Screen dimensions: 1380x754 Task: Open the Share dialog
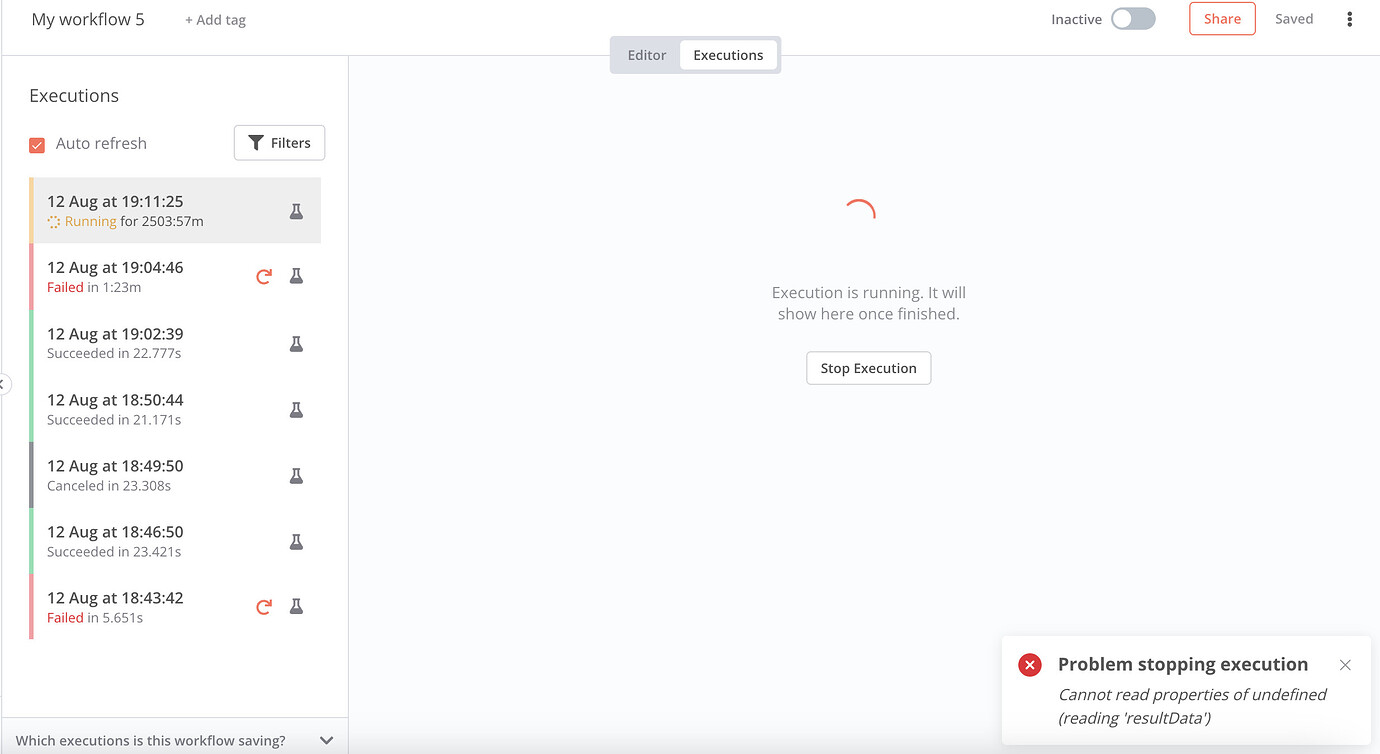(1222, 18)
